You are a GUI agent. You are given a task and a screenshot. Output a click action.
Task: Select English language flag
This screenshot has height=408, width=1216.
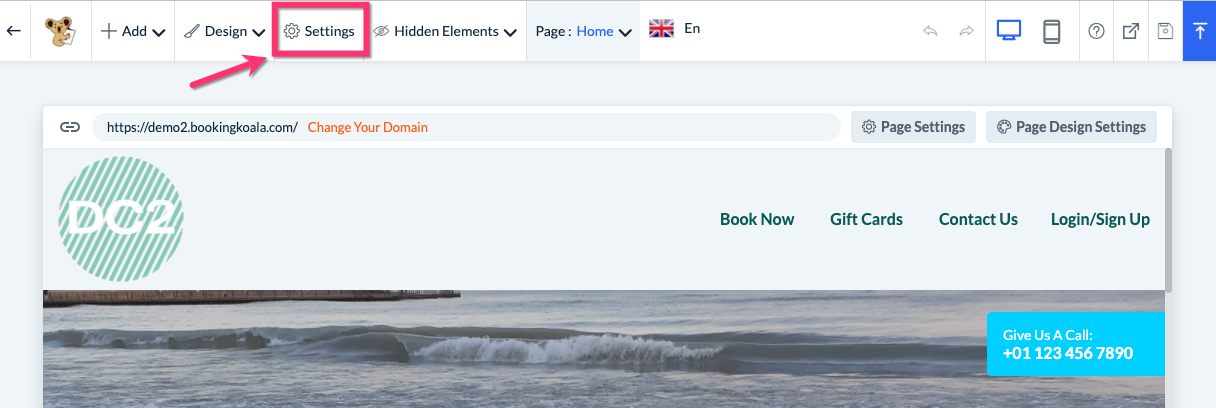click(x=662, y=29)
